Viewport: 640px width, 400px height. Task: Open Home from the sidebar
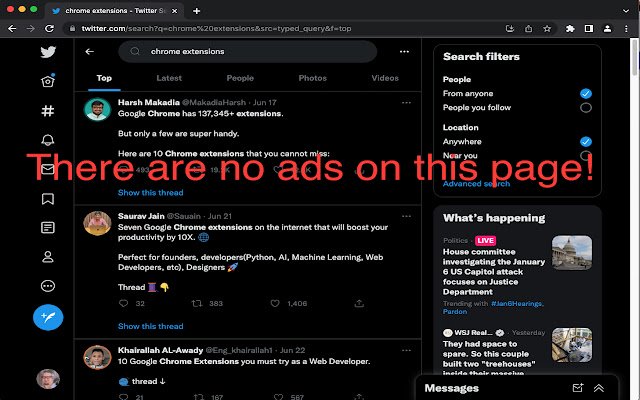(x=48, y=81)
